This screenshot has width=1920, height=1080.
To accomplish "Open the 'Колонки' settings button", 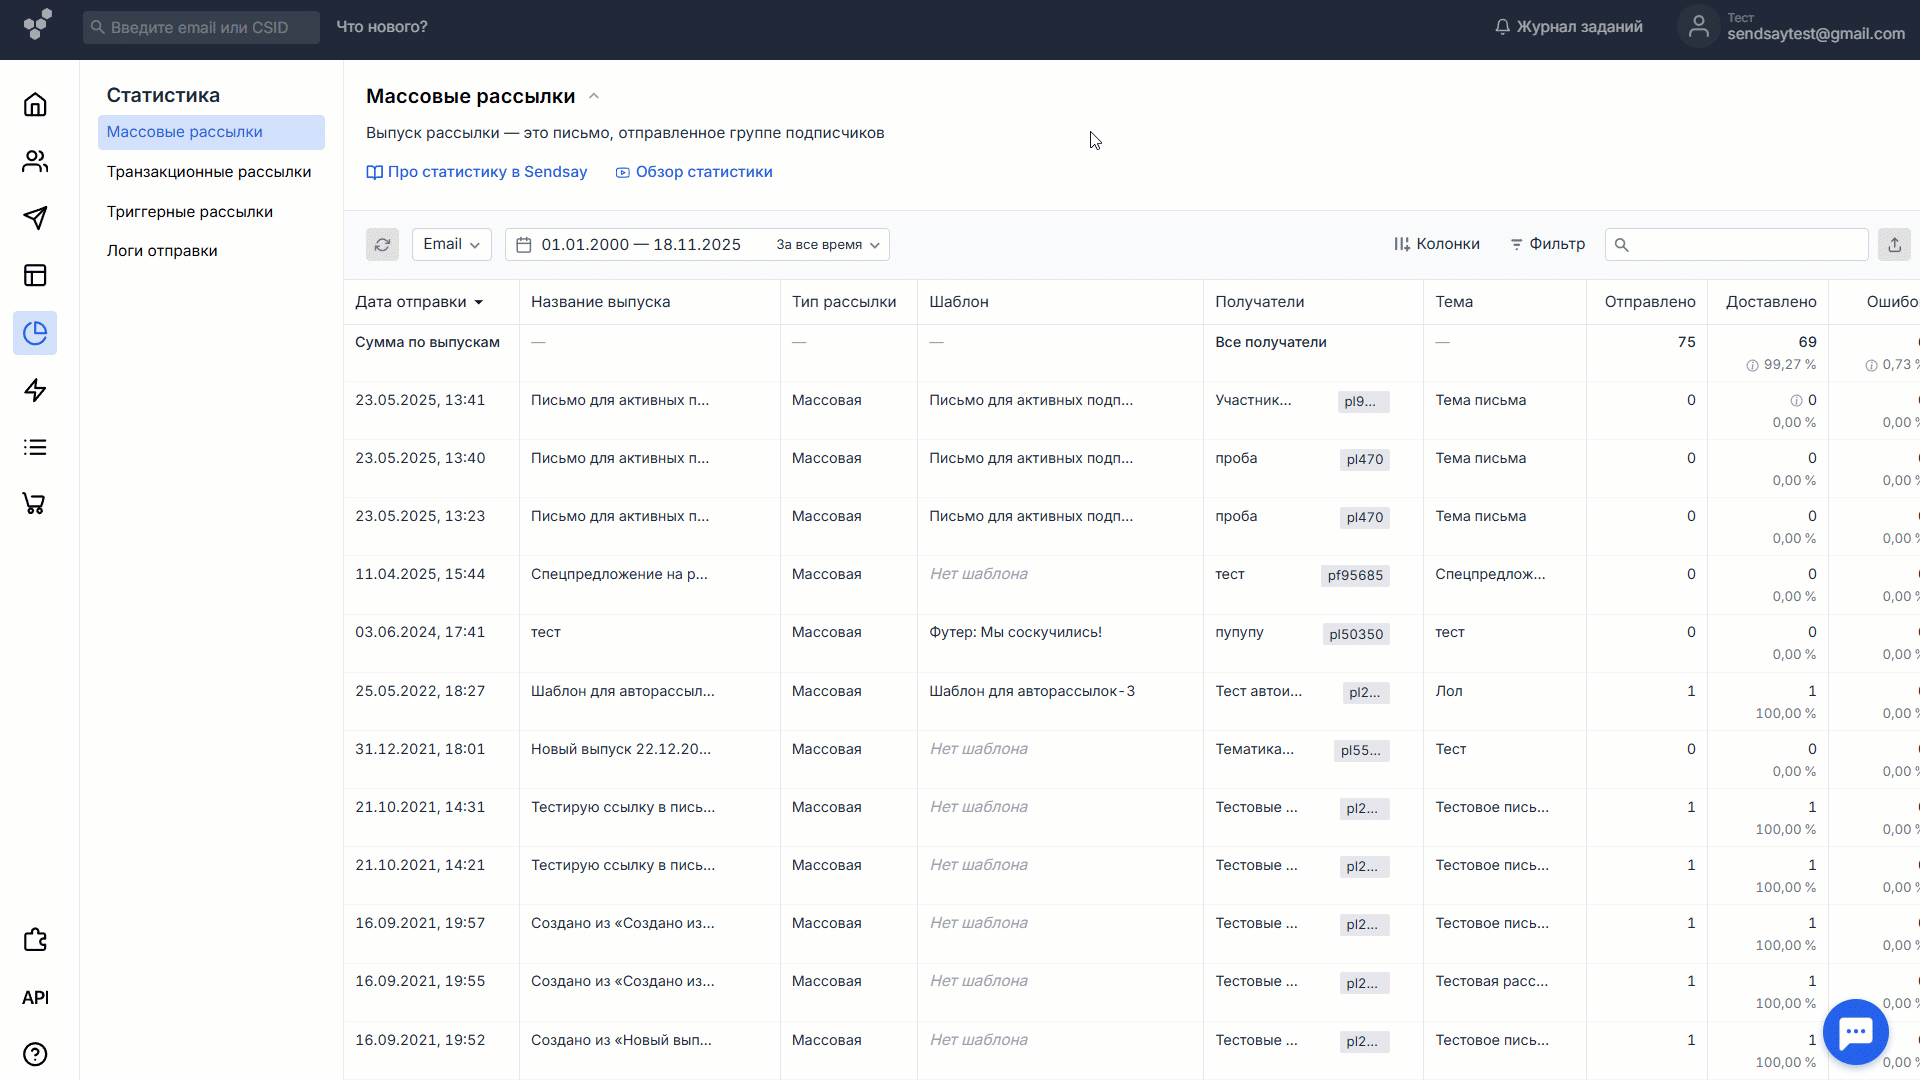I will [x=1436, y=244].
